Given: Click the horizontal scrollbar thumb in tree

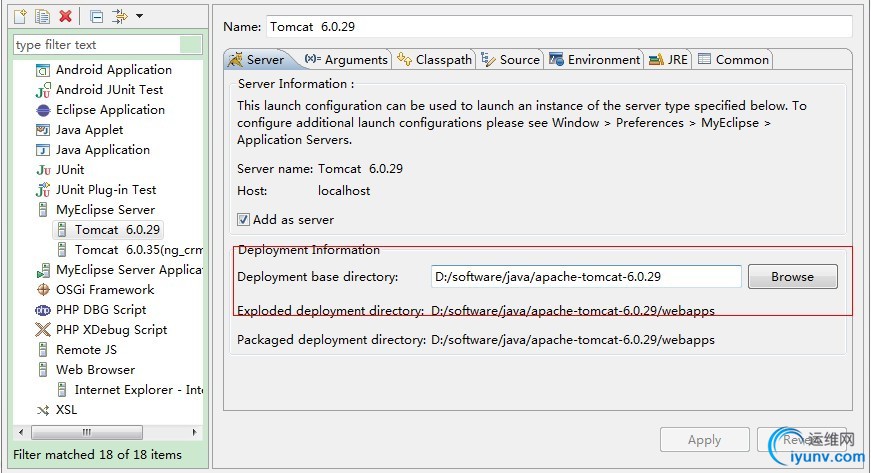Looking at the screenshot, I should 87,432.
